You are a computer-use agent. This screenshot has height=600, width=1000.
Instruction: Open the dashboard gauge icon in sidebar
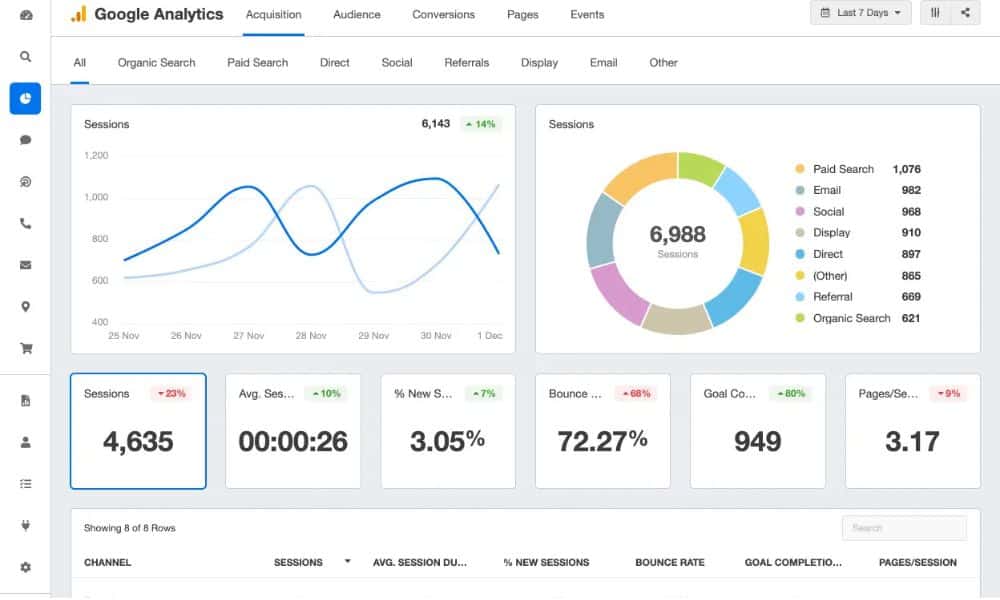pyautogui.click(x=25, y=15)
